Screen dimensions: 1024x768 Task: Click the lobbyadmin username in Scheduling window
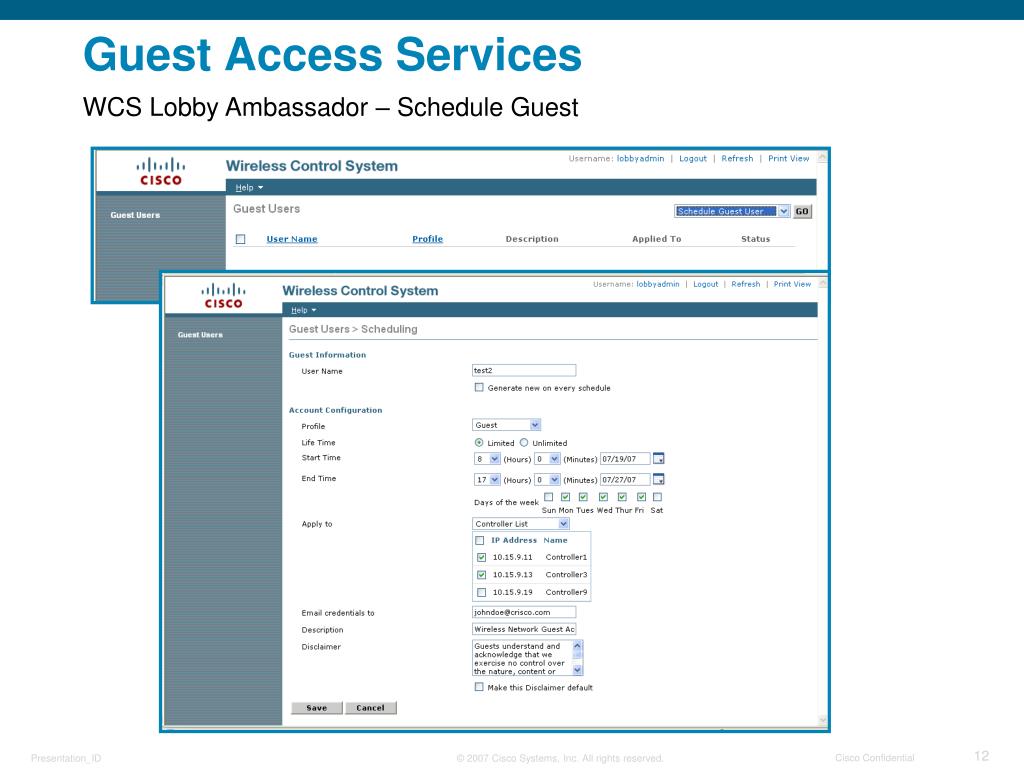(658, 284)
